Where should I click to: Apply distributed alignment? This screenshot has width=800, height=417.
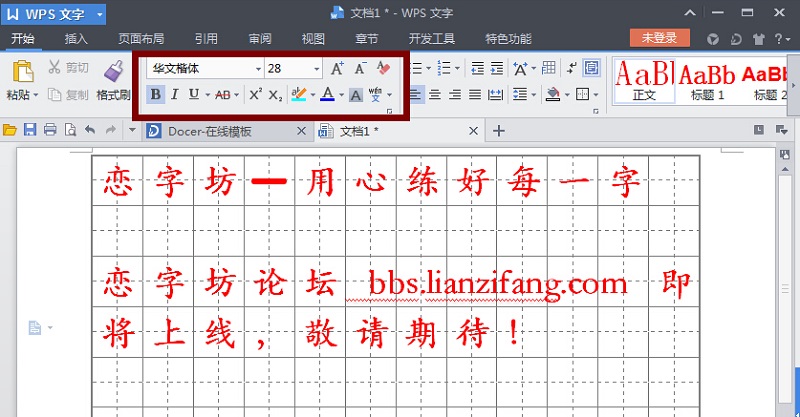tap(495, 95)
